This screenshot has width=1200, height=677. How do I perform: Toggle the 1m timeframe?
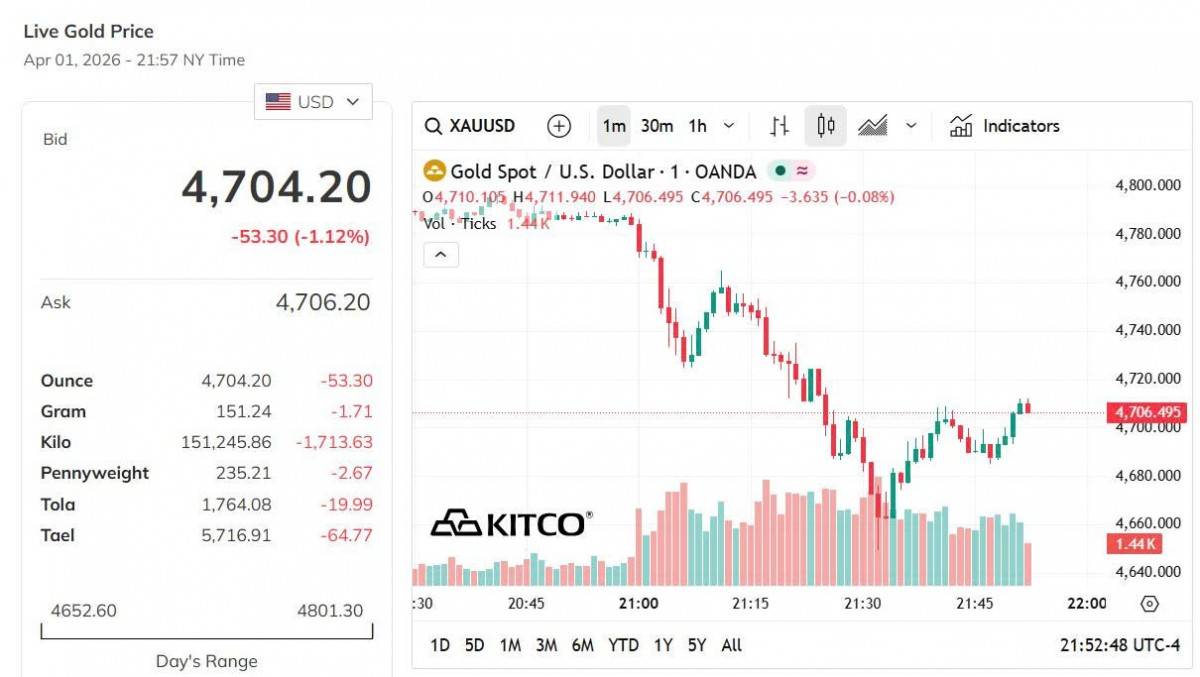(614, 126)
